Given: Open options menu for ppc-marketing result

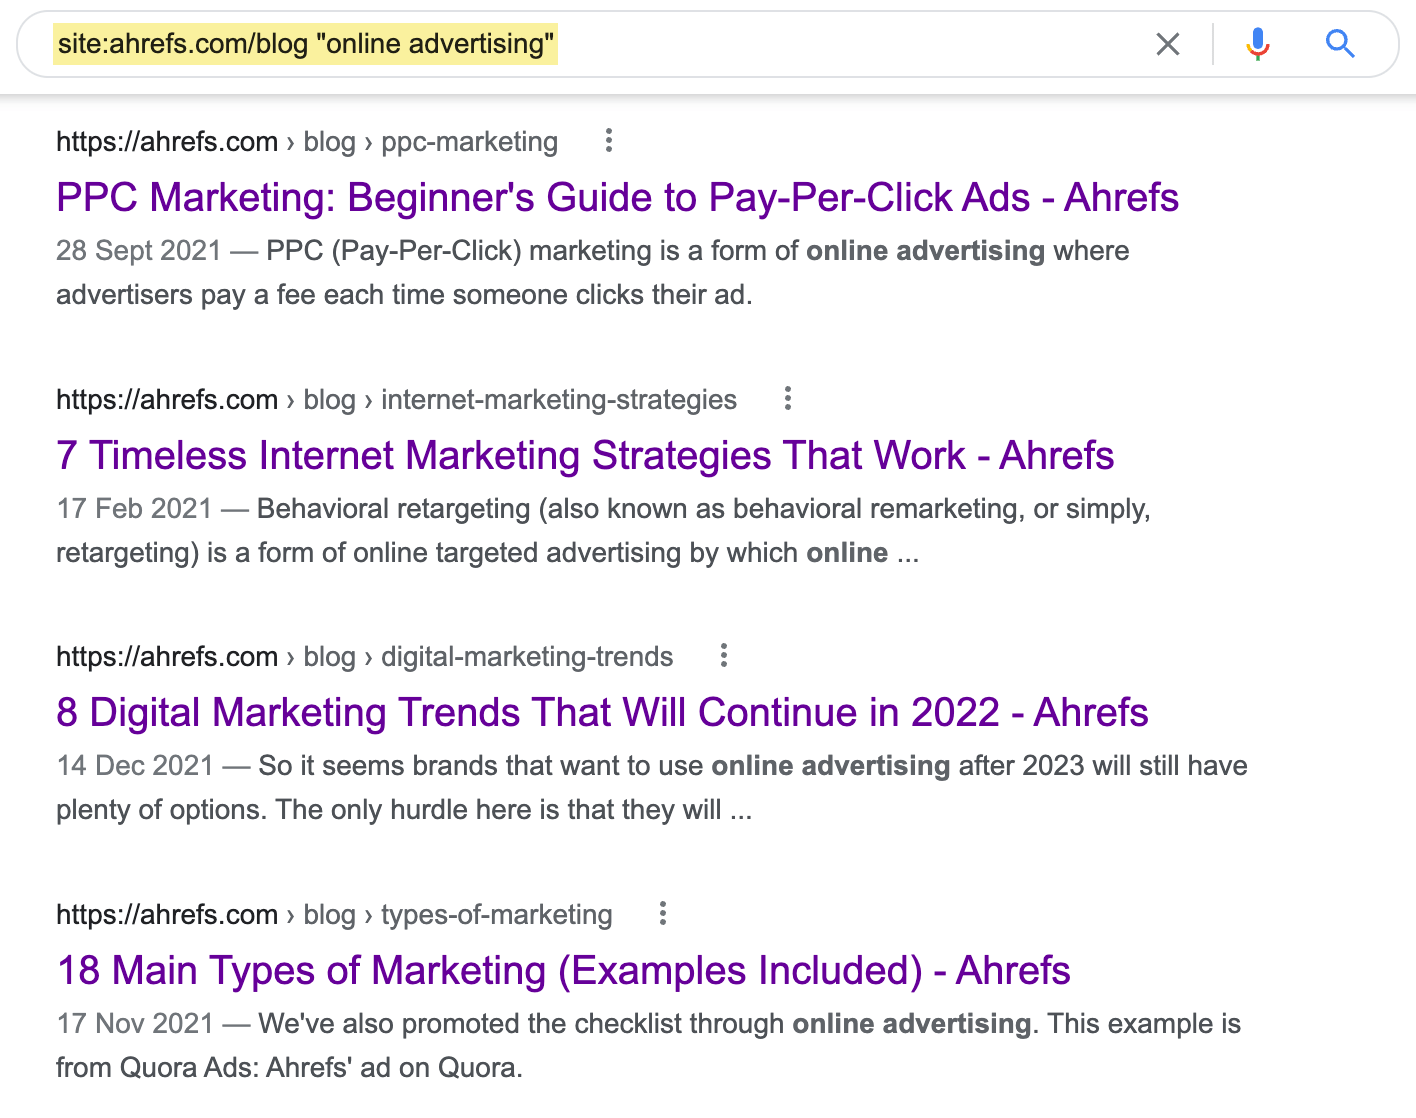Looking at the screenshot, I should [608, 141].
